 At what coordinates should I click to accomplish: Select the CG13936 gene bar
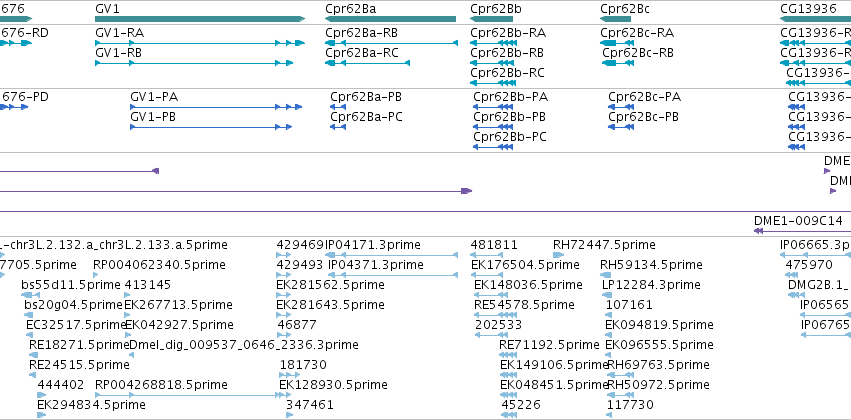pos(815,19)
